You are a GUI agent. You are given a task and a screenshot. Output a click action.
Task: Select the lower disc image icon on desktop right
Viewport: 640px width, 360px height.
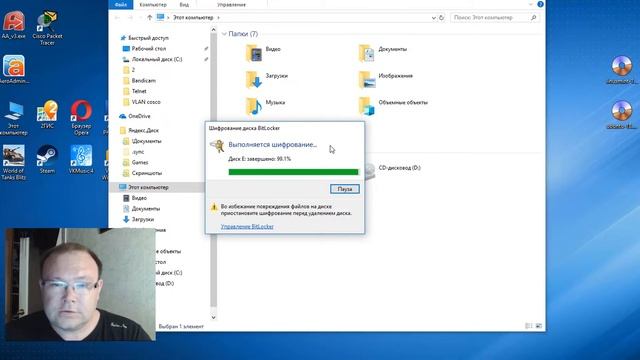click(622, 115)
